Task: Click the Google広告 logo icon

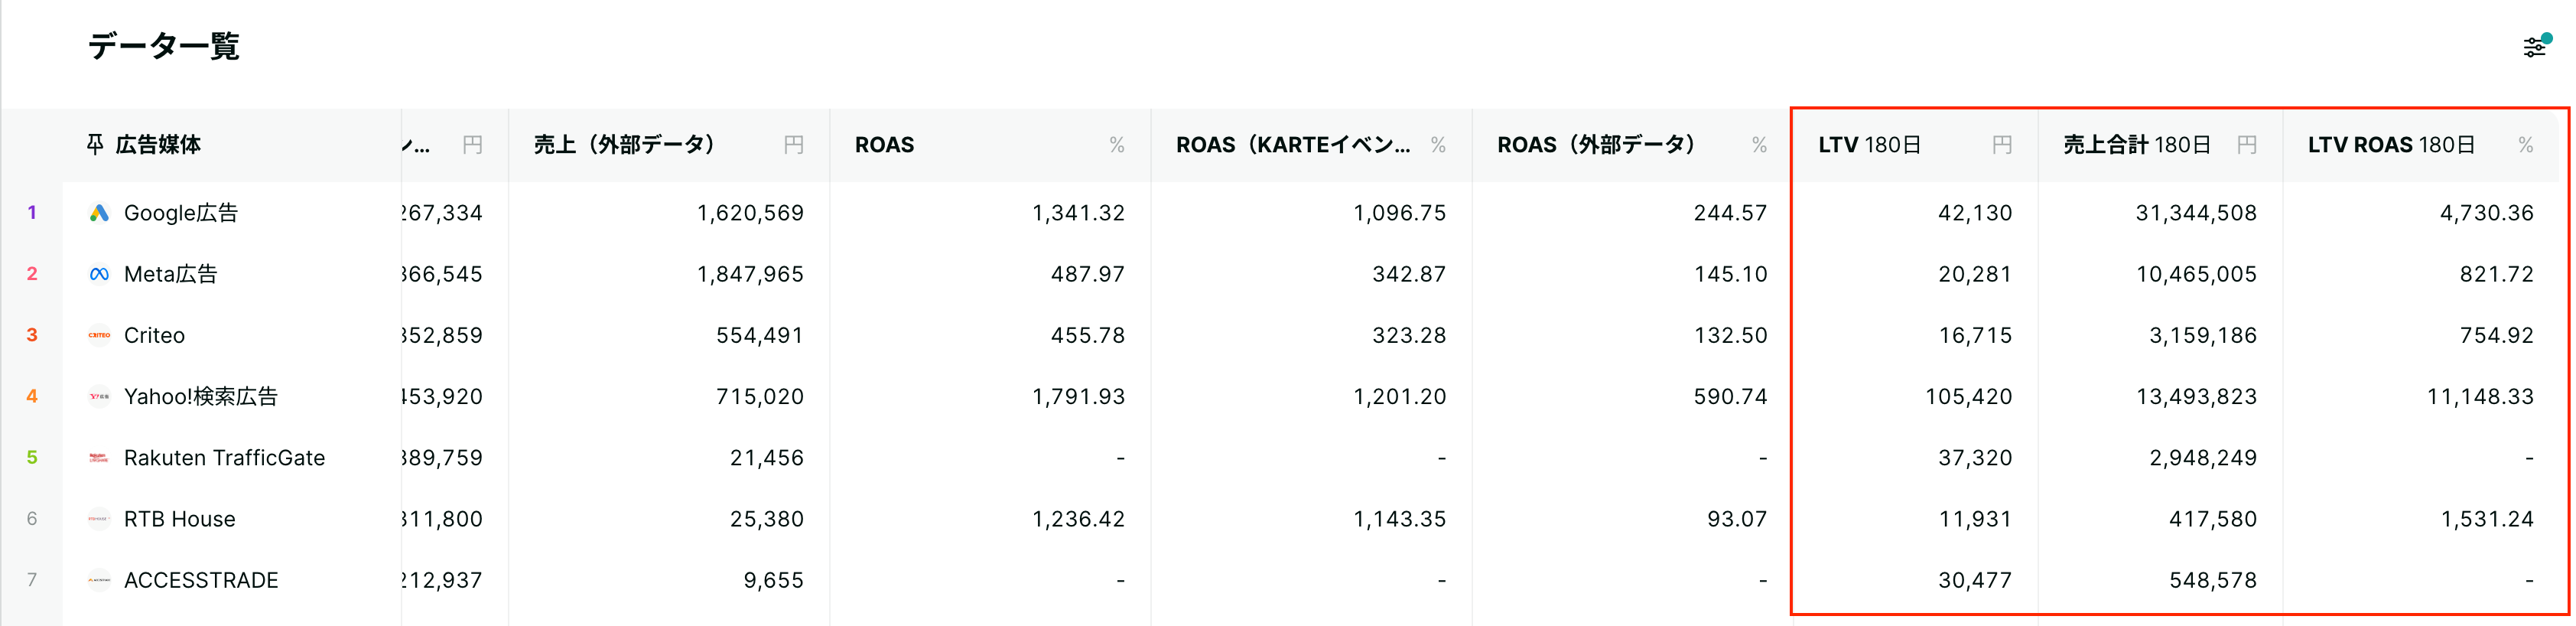Action: [x=99, y=213]
